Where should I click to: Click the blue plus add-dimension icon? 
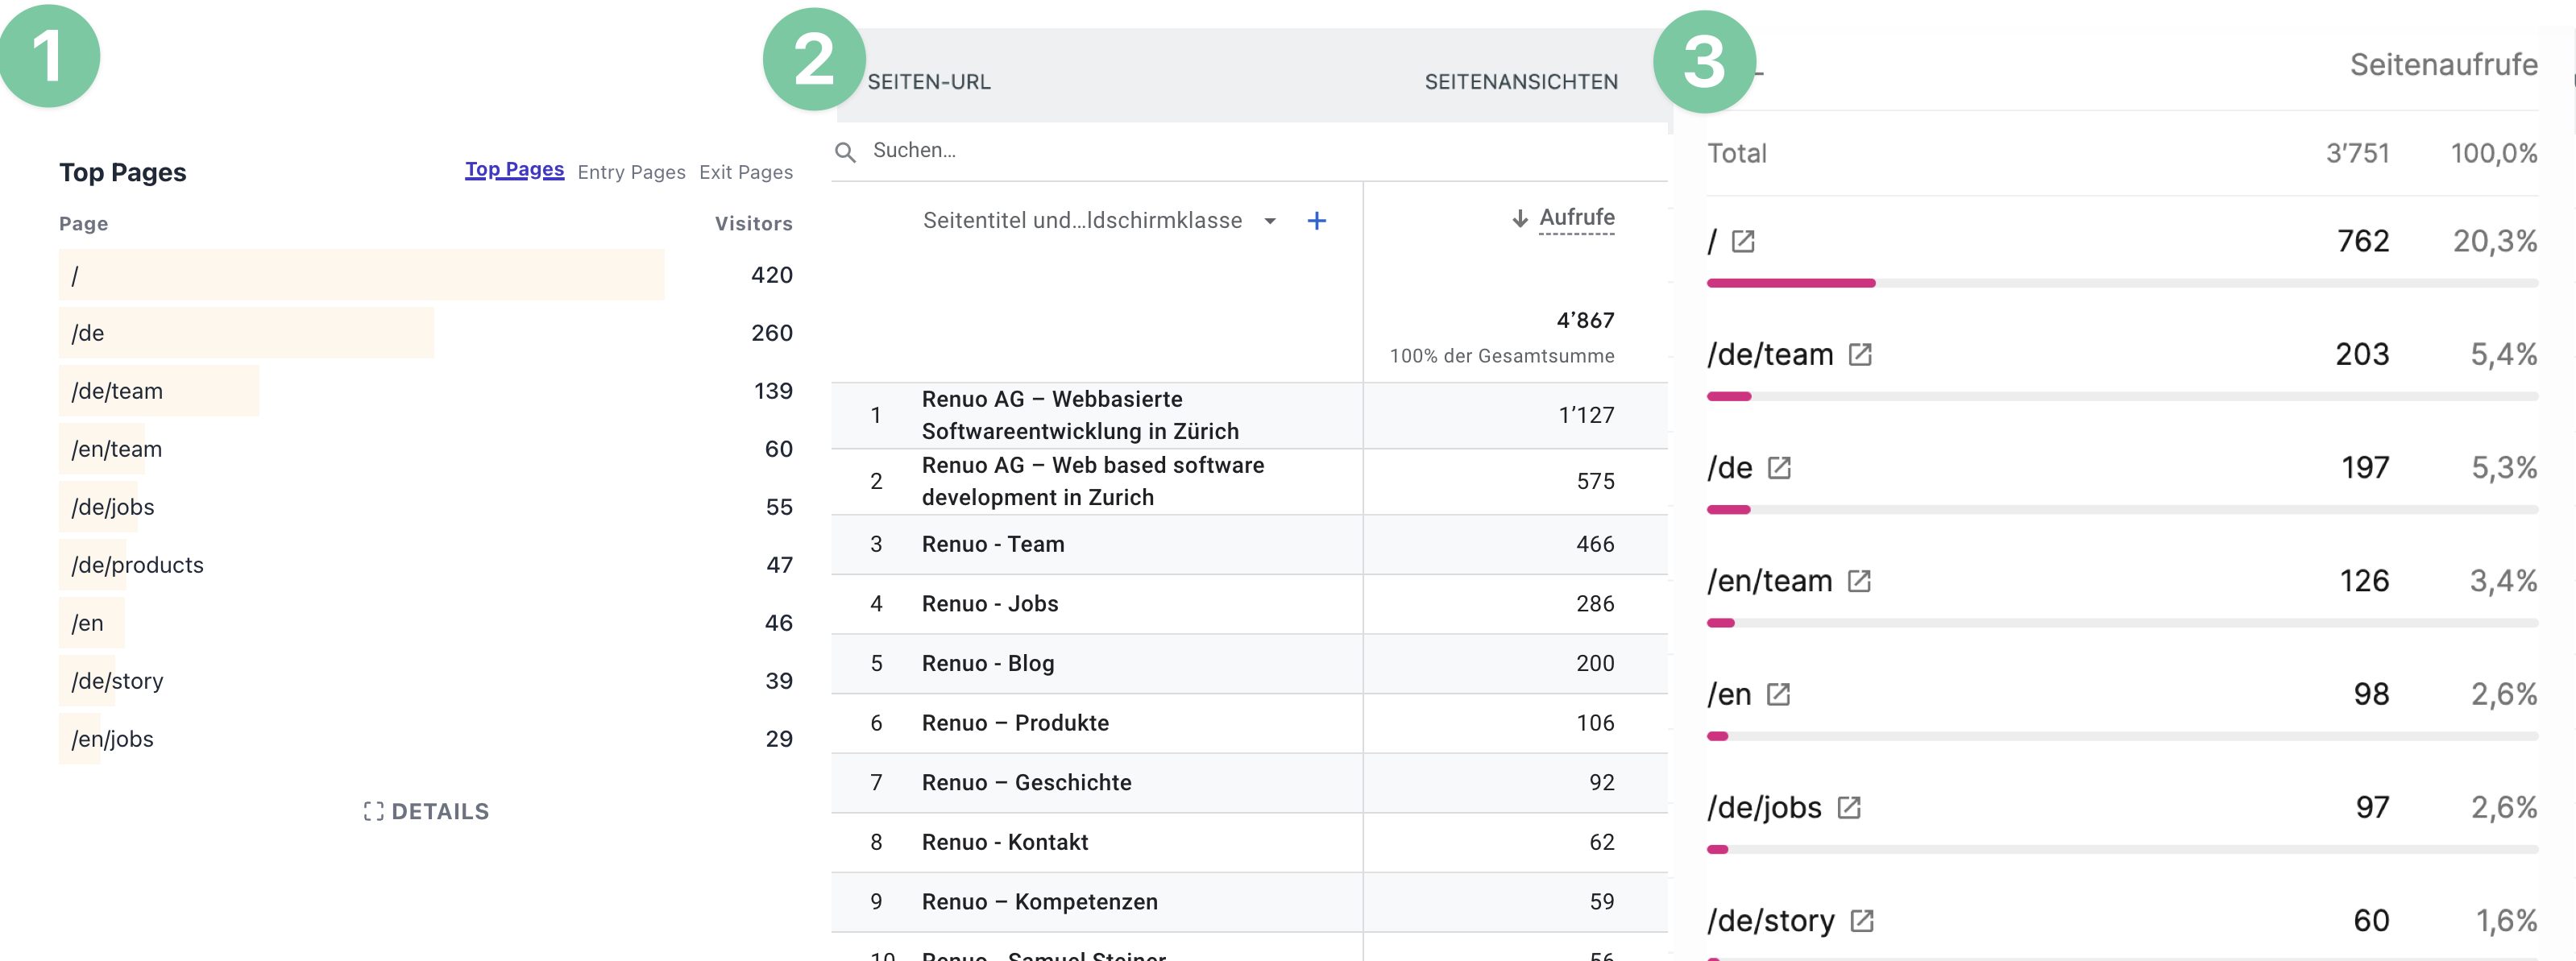(x=1317, y=221)
